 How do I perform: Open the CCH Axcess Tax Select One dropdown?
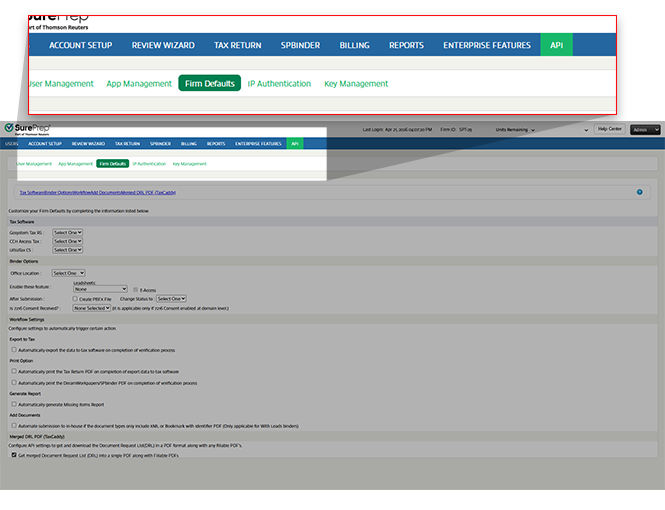[67, 241]
